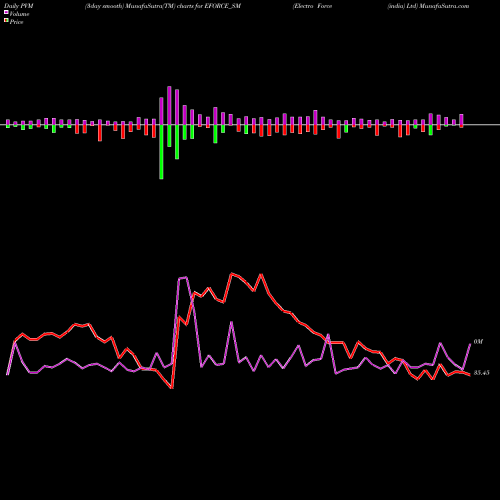Click the '85.45' price end label

coord(481,373)
